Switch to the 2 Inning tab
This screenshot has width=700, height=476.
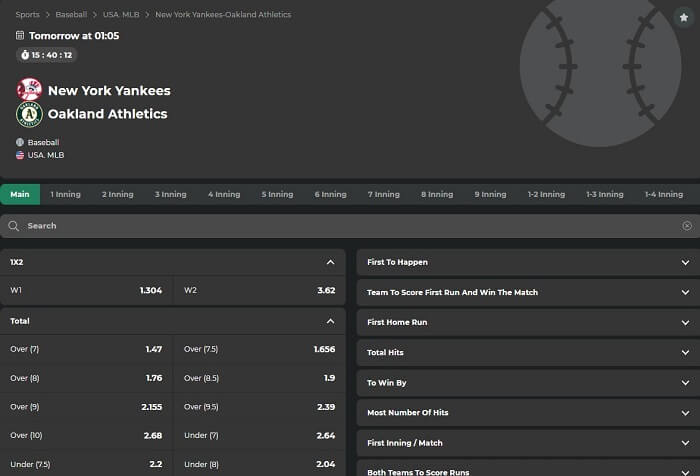pos(118,194)
